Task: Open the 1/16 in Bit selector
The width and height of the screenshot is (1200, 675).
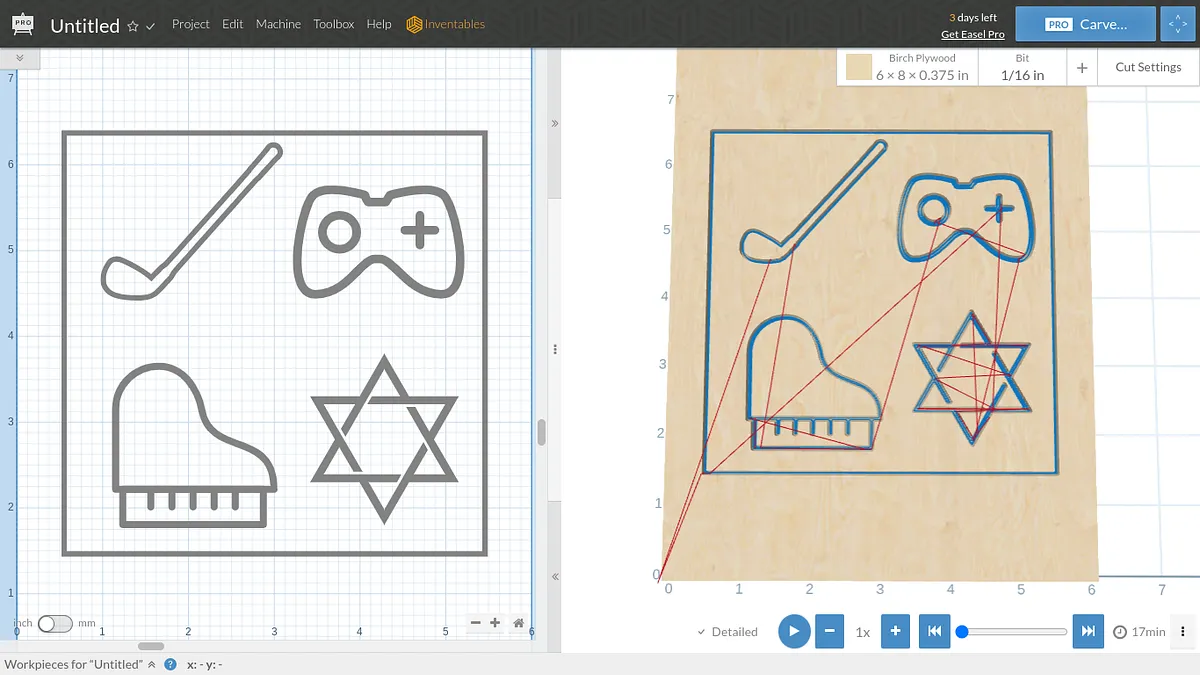Action: (1022, 67)
